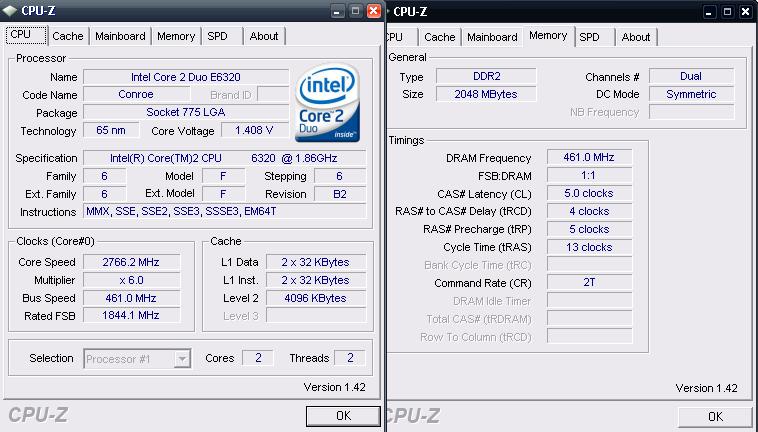The height and width of the screenshot is (432, 758).
Task: Click the Threads count field
Action: tap(350, 358)
